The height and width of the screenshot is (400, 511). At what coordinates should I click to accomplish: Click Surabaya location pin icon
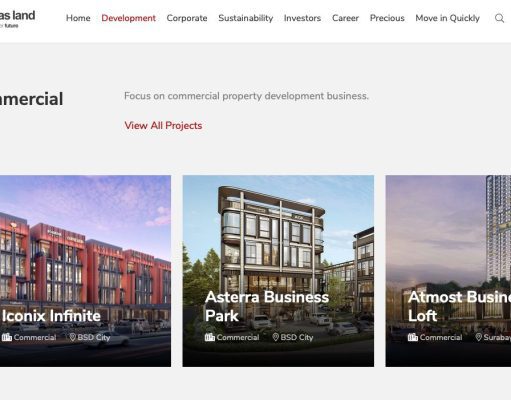(x=478, y=337)
